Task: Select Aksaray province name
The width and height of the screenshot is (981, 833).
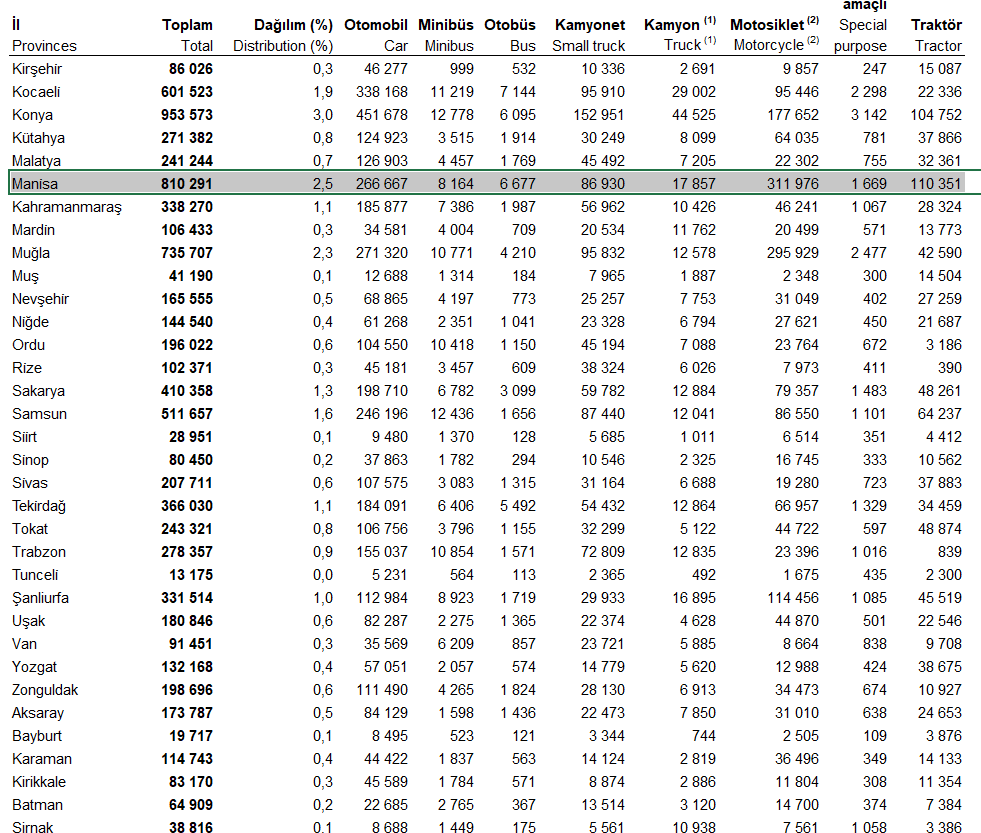Action: pyautogui.click(x=38, y=713)
